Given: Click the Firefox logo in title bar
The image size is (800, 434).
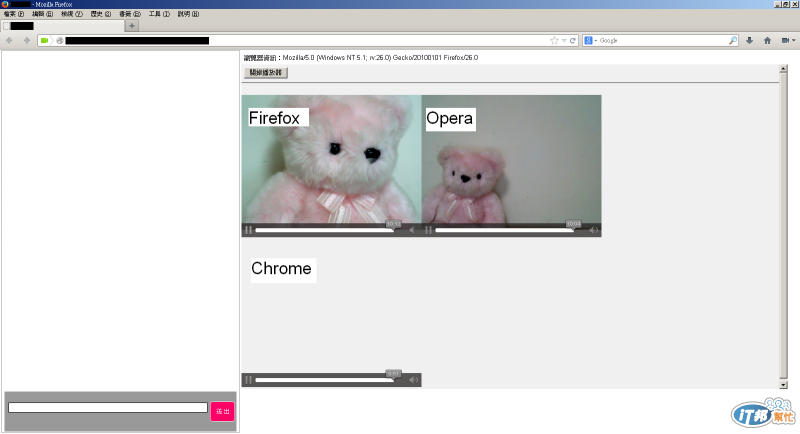Looking at the screenshot, I should (x=5, y=4).
